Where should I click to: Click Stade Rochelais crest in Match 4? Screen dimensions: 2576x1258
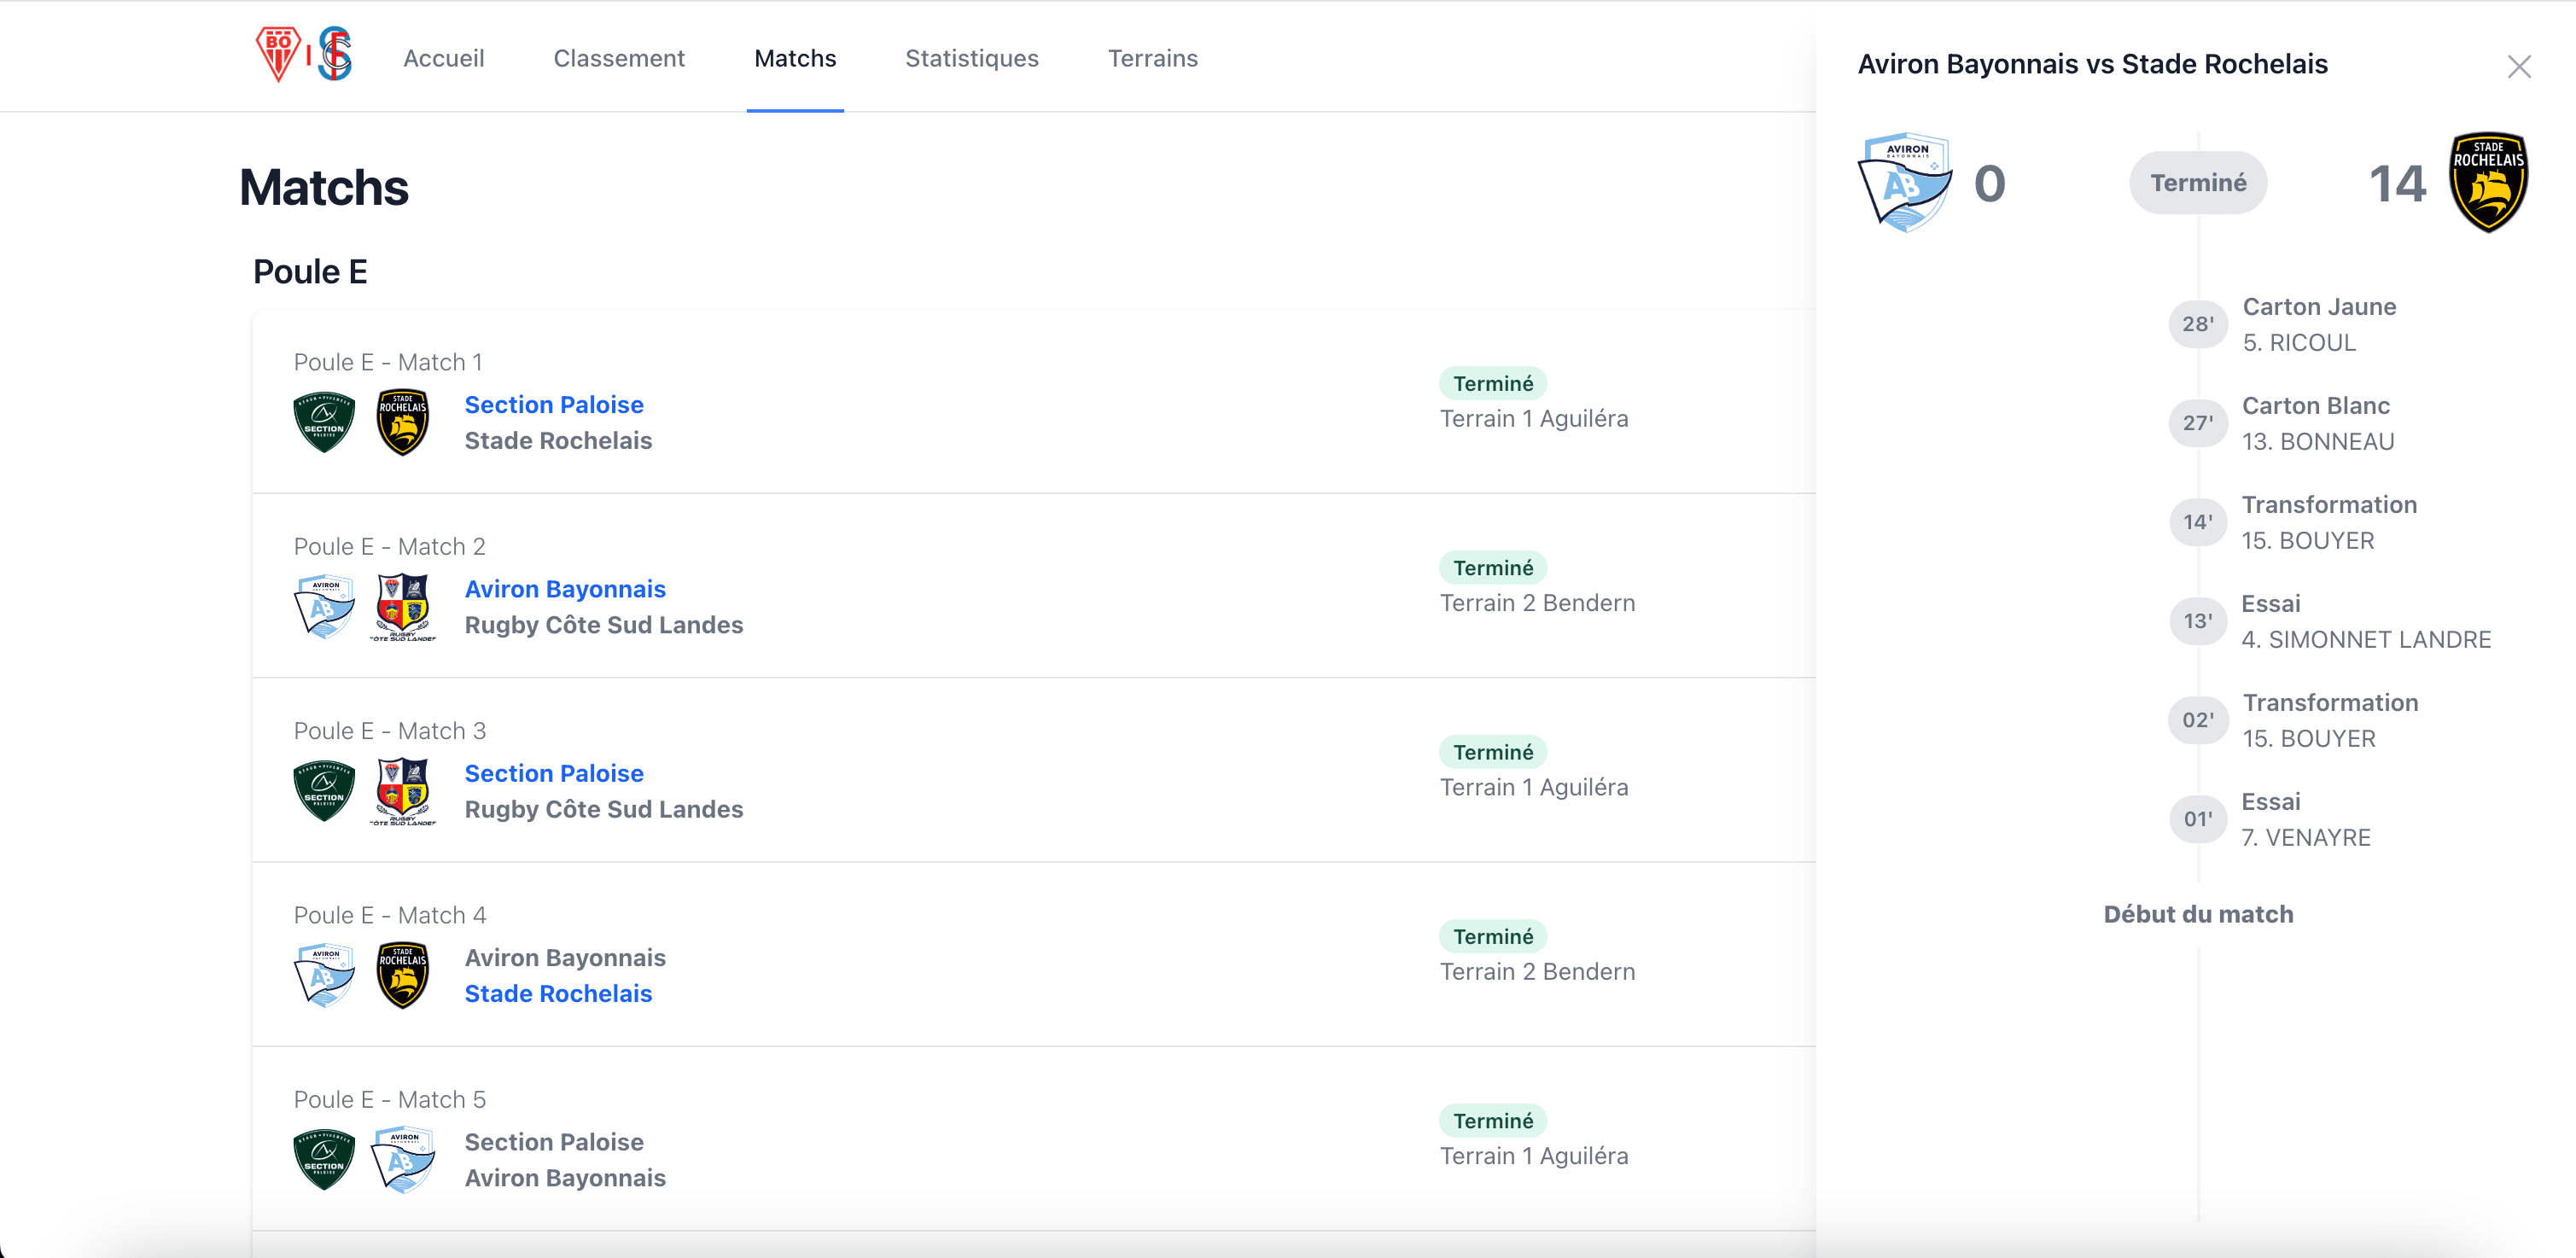coord(402,975)
